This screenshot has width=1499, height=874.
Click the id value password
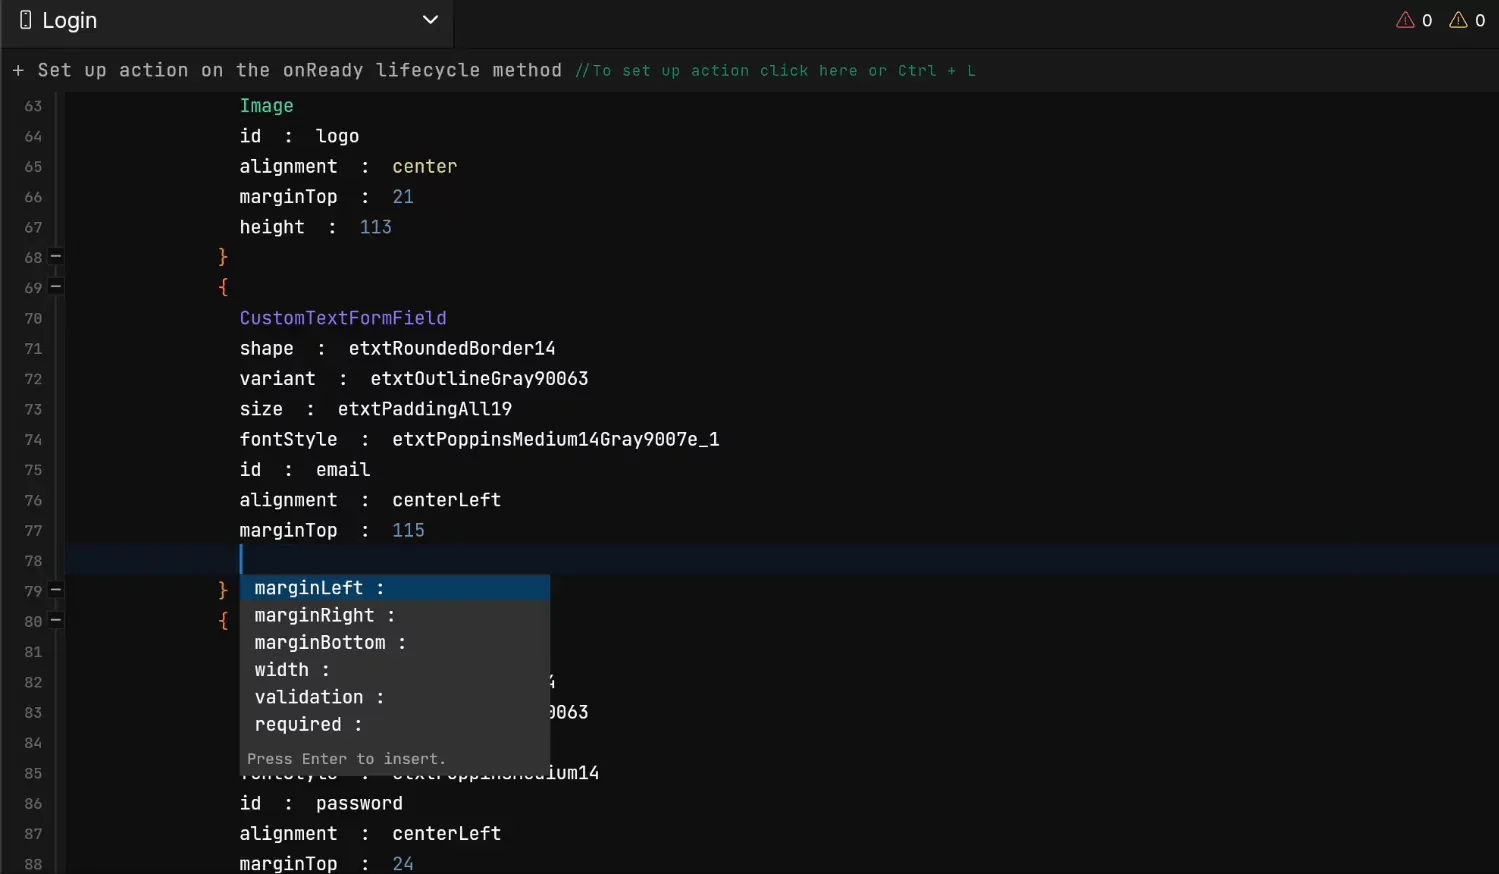(359, 803)
